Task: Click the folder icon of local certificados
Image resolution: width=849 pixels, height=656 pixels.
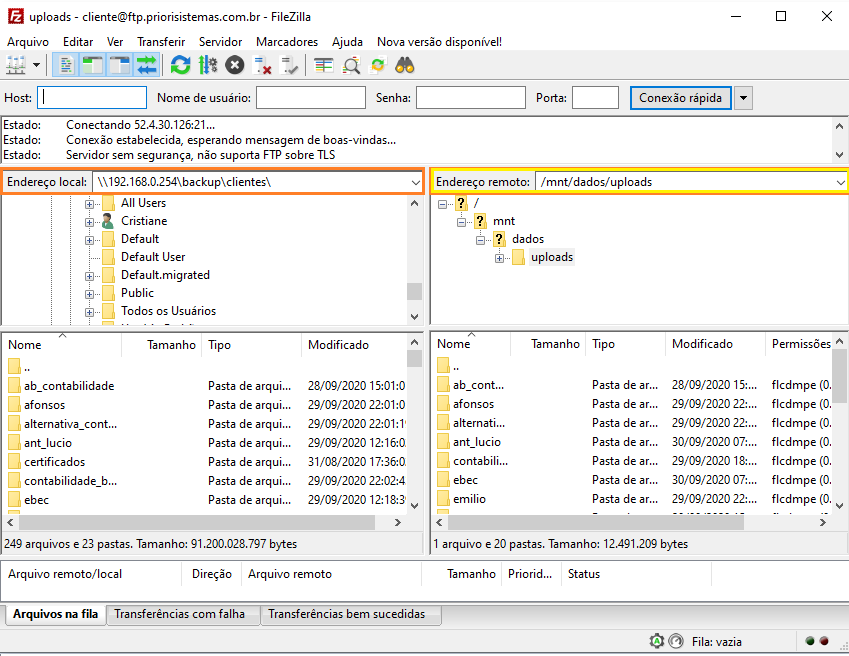Action: point(15,462)
